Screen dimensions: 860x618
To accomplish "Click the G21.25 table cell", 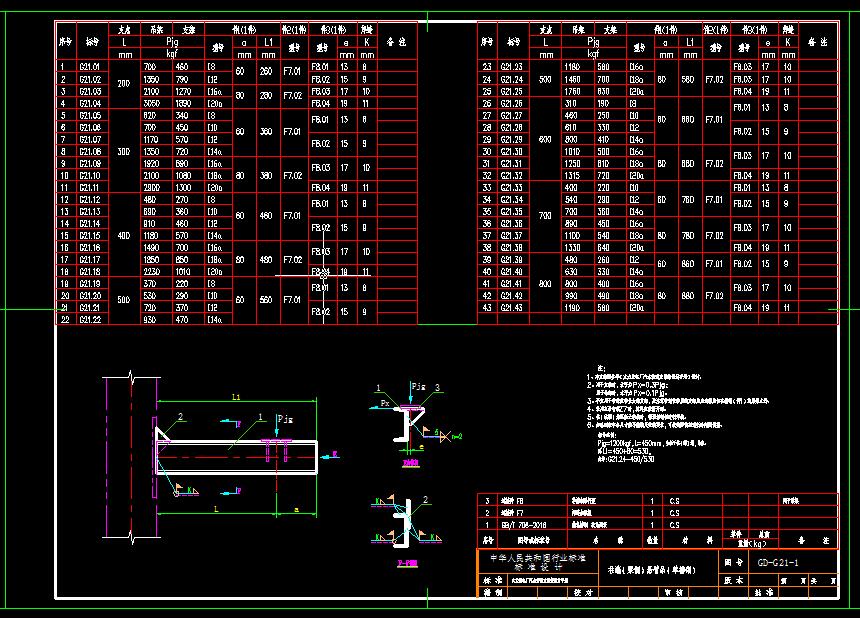I will [511, 92].
